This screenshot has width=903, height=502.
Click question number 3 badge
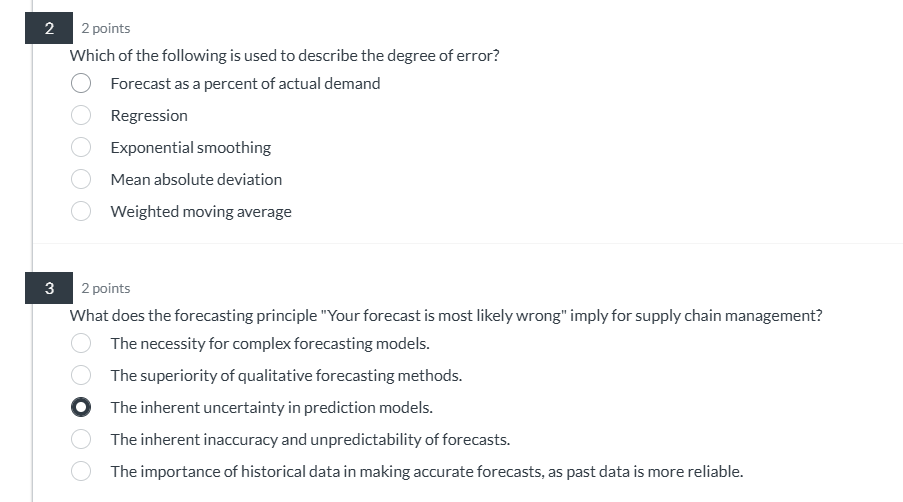coord(49,288)
